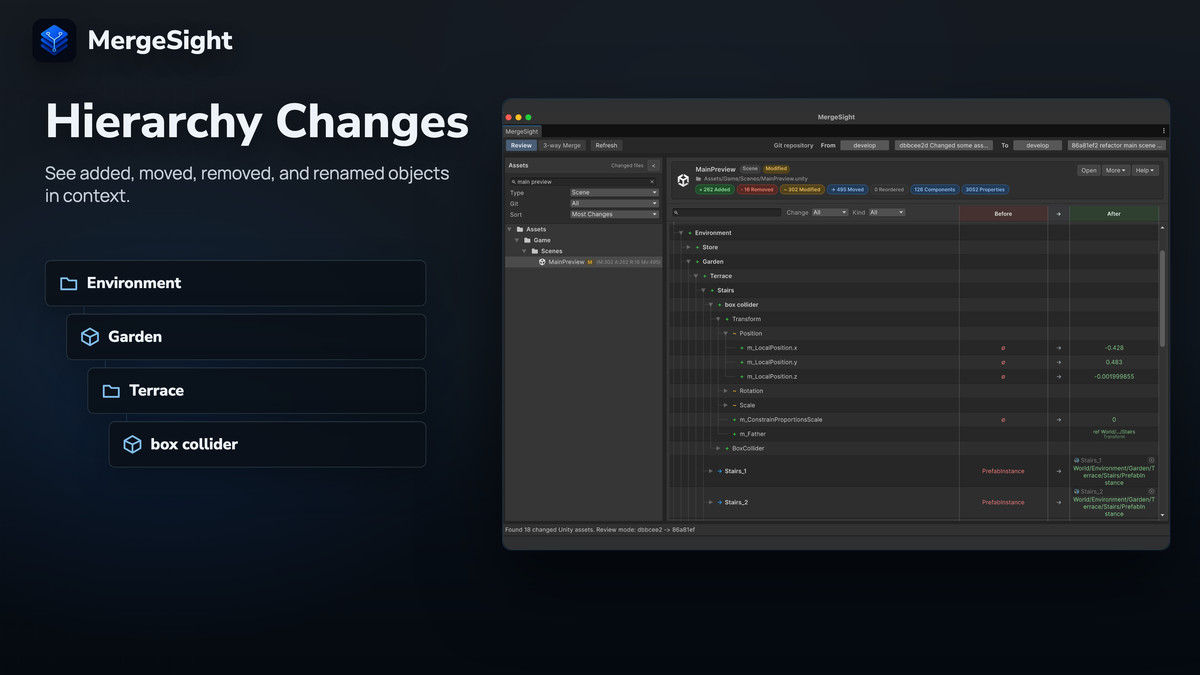Click the Before column header
The image size is (1200, 675).
tap(1003, 214)
